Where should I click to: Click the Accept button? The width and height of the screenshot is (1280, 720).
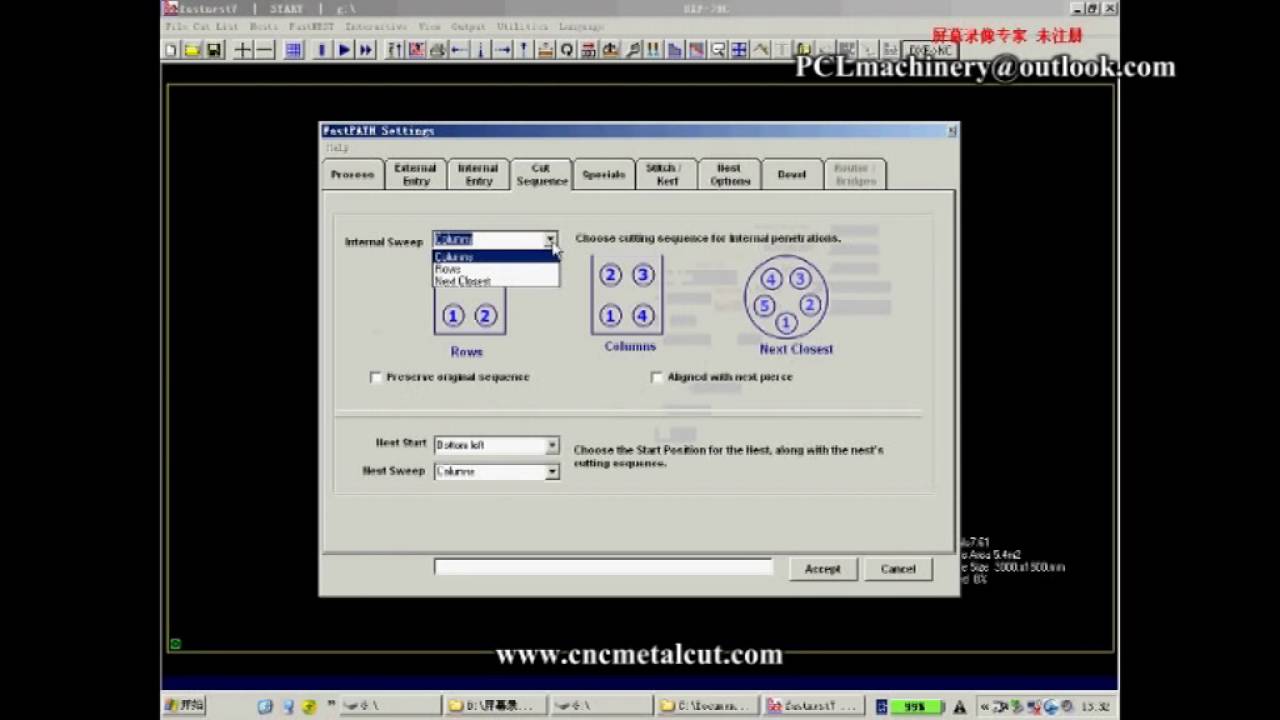pyautogui.click(x=822, y=568)
